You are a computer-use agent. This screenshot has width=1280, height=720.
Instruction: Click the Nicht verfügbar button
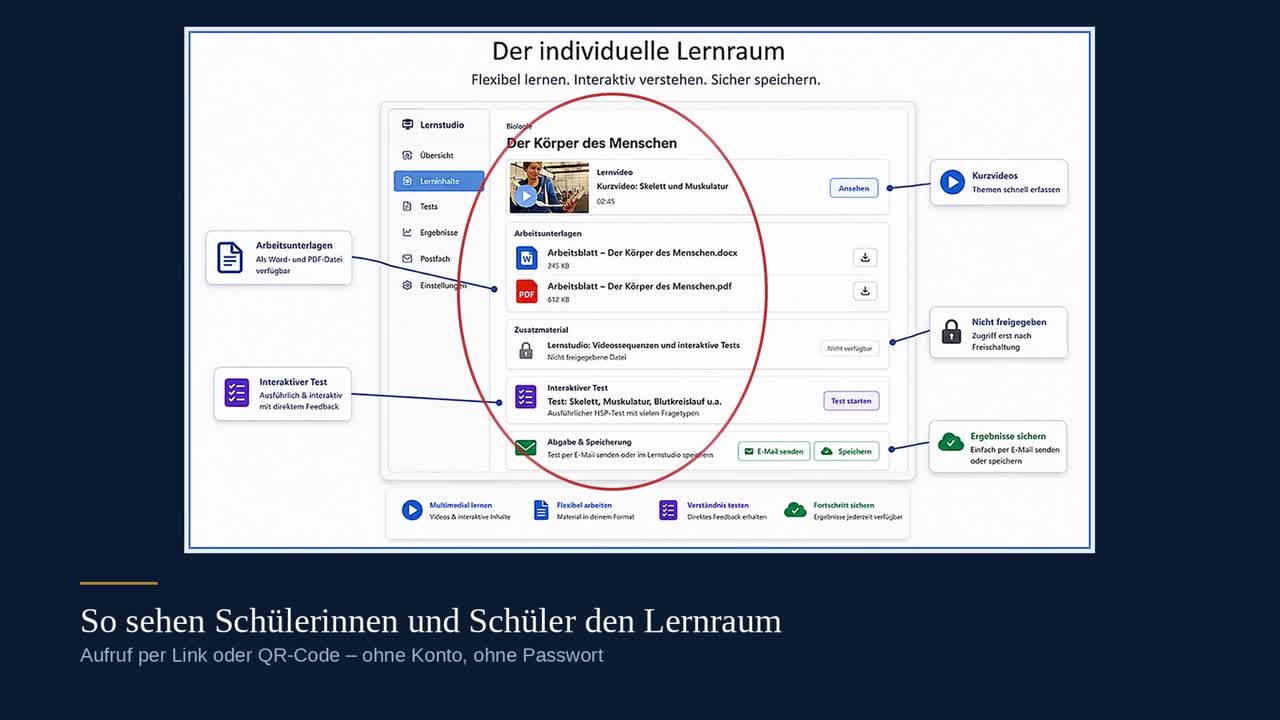850,348
